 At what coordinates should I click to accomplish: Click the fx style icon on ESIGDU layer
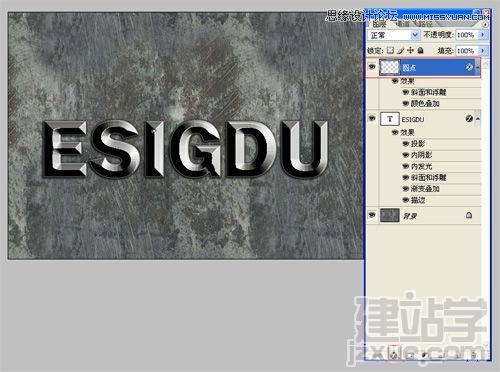coord(469,118)
